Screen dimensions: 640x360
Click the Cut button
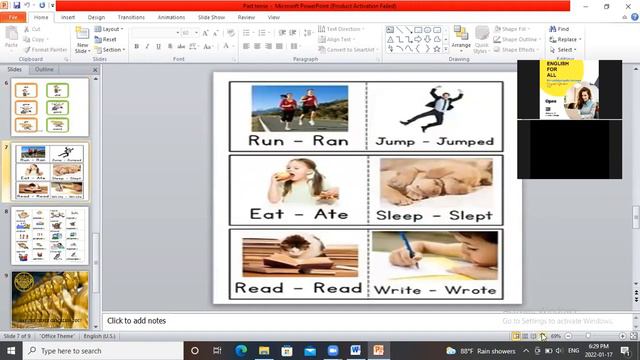[x=32, y=29]
